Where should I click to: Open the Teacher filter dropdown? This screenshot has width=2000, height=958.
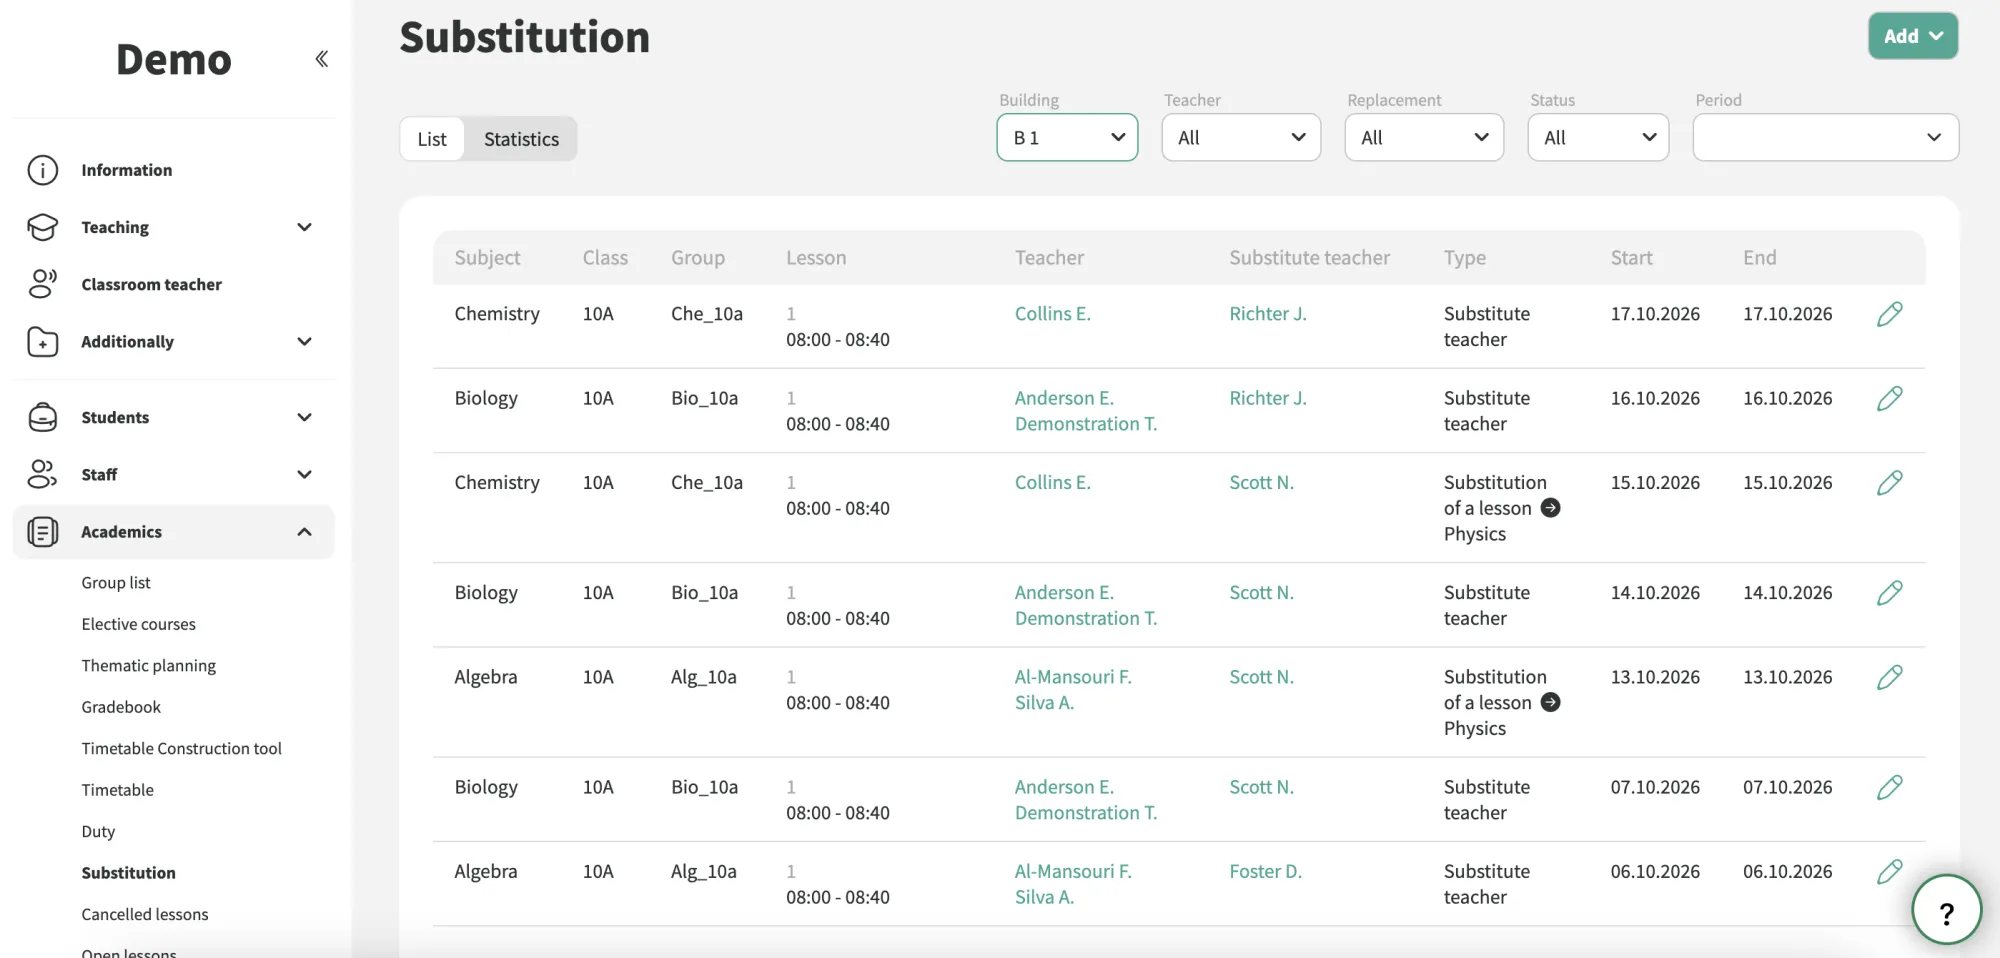pos(1241,137)
